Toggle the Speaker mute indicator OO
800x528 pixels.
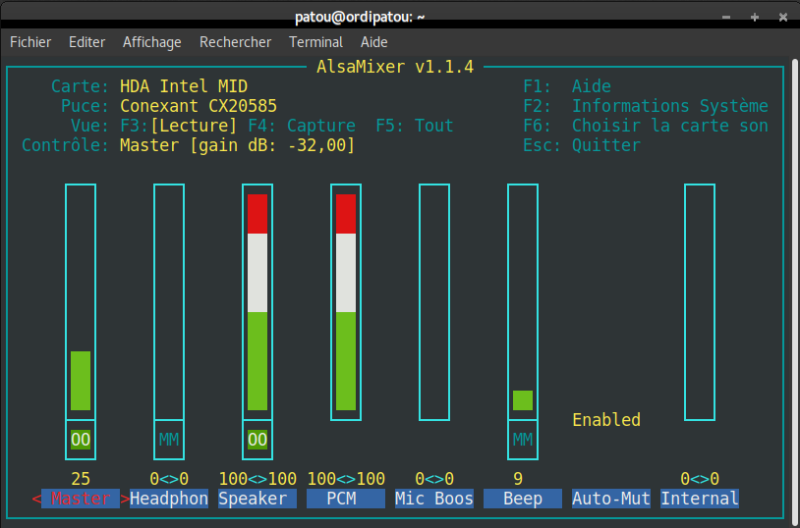(x=257, y=439)
